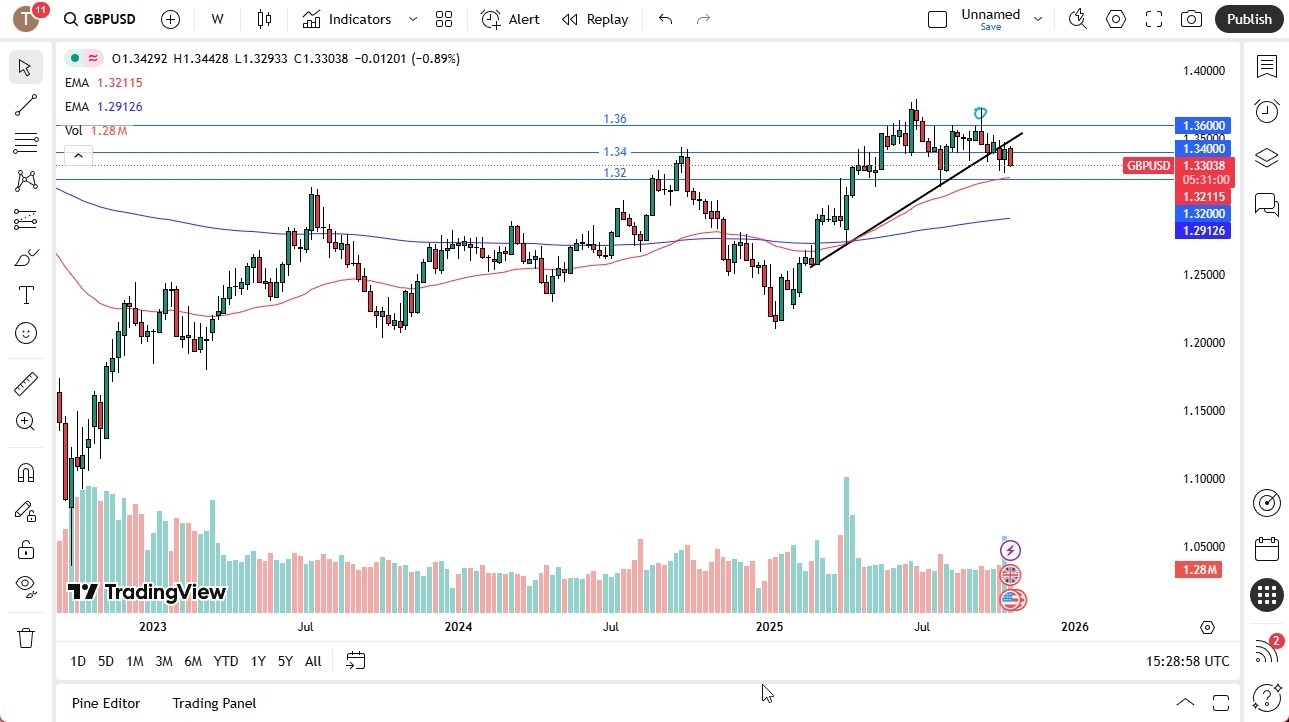Remove drawings with the trash icon
This screenshot has width=1289, height=722.
click(x=25, y=637)
